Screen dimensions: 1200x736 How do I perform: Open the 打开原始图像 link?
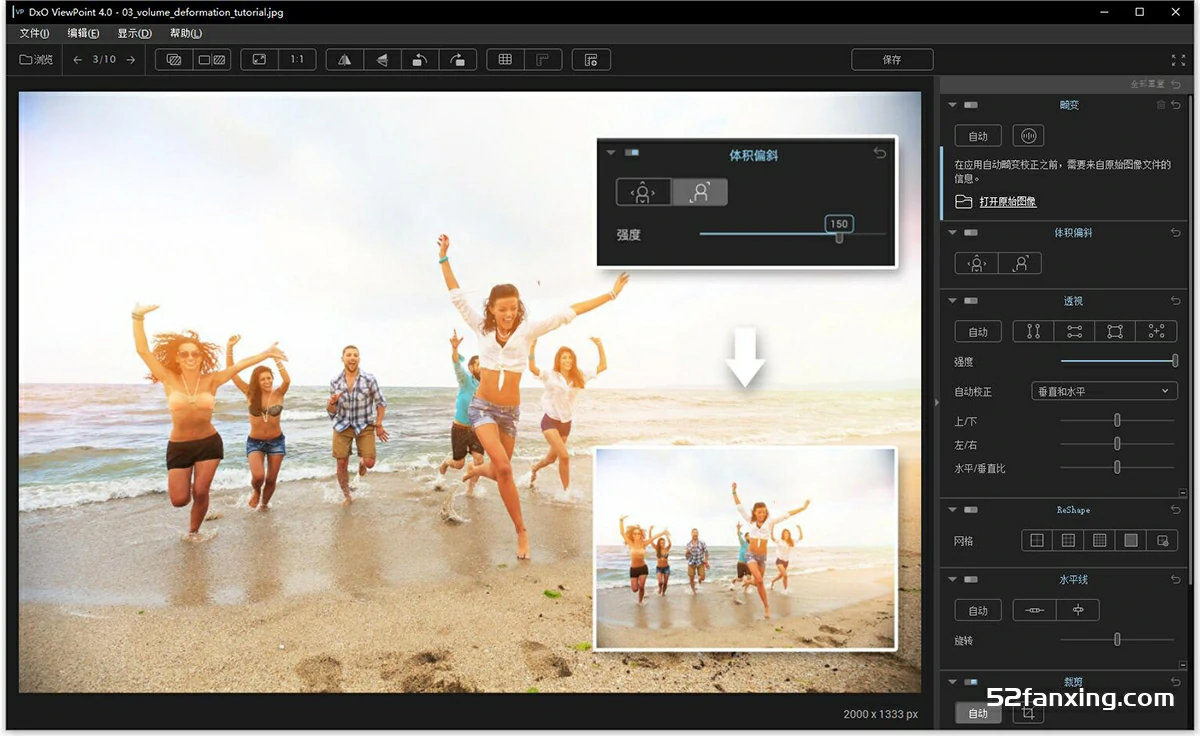click(x=1007, y=202)
